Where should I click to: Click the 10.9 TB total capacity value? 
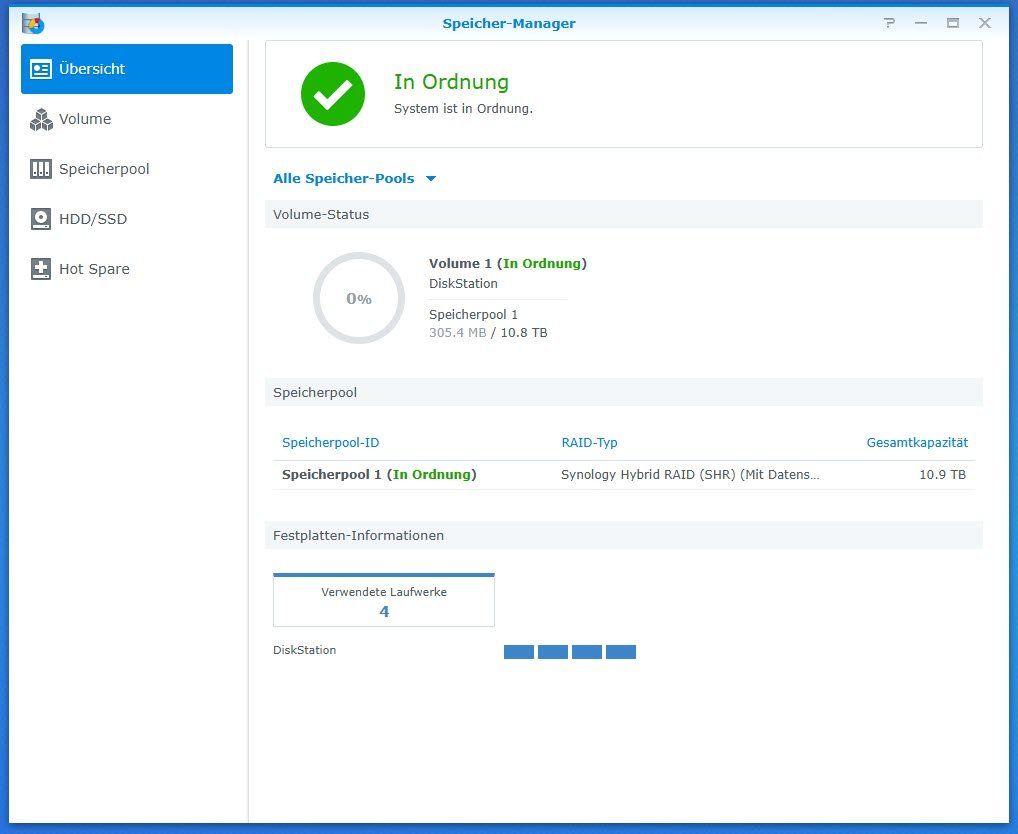943,475
